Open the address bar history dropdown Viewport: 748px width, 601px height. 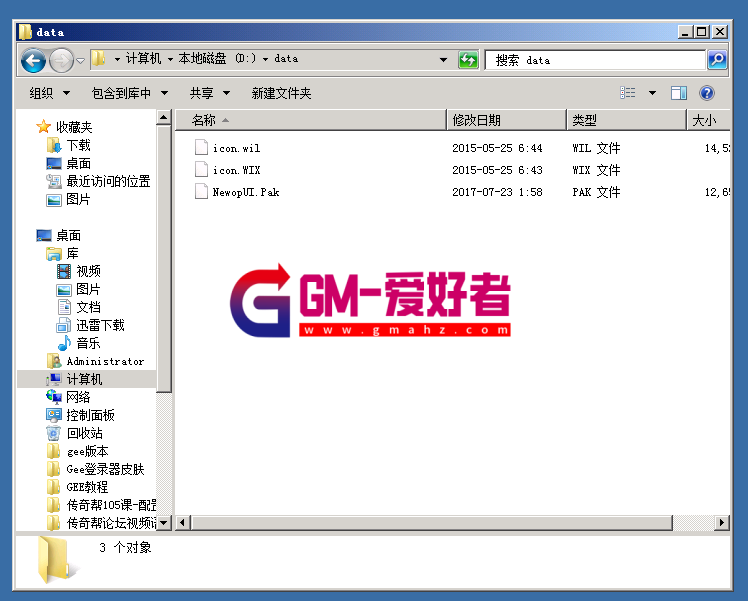(444, 60)
